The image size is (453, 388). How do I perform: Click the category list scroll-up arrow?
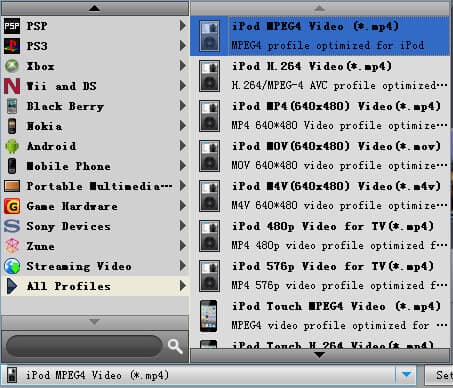(95, 8)
